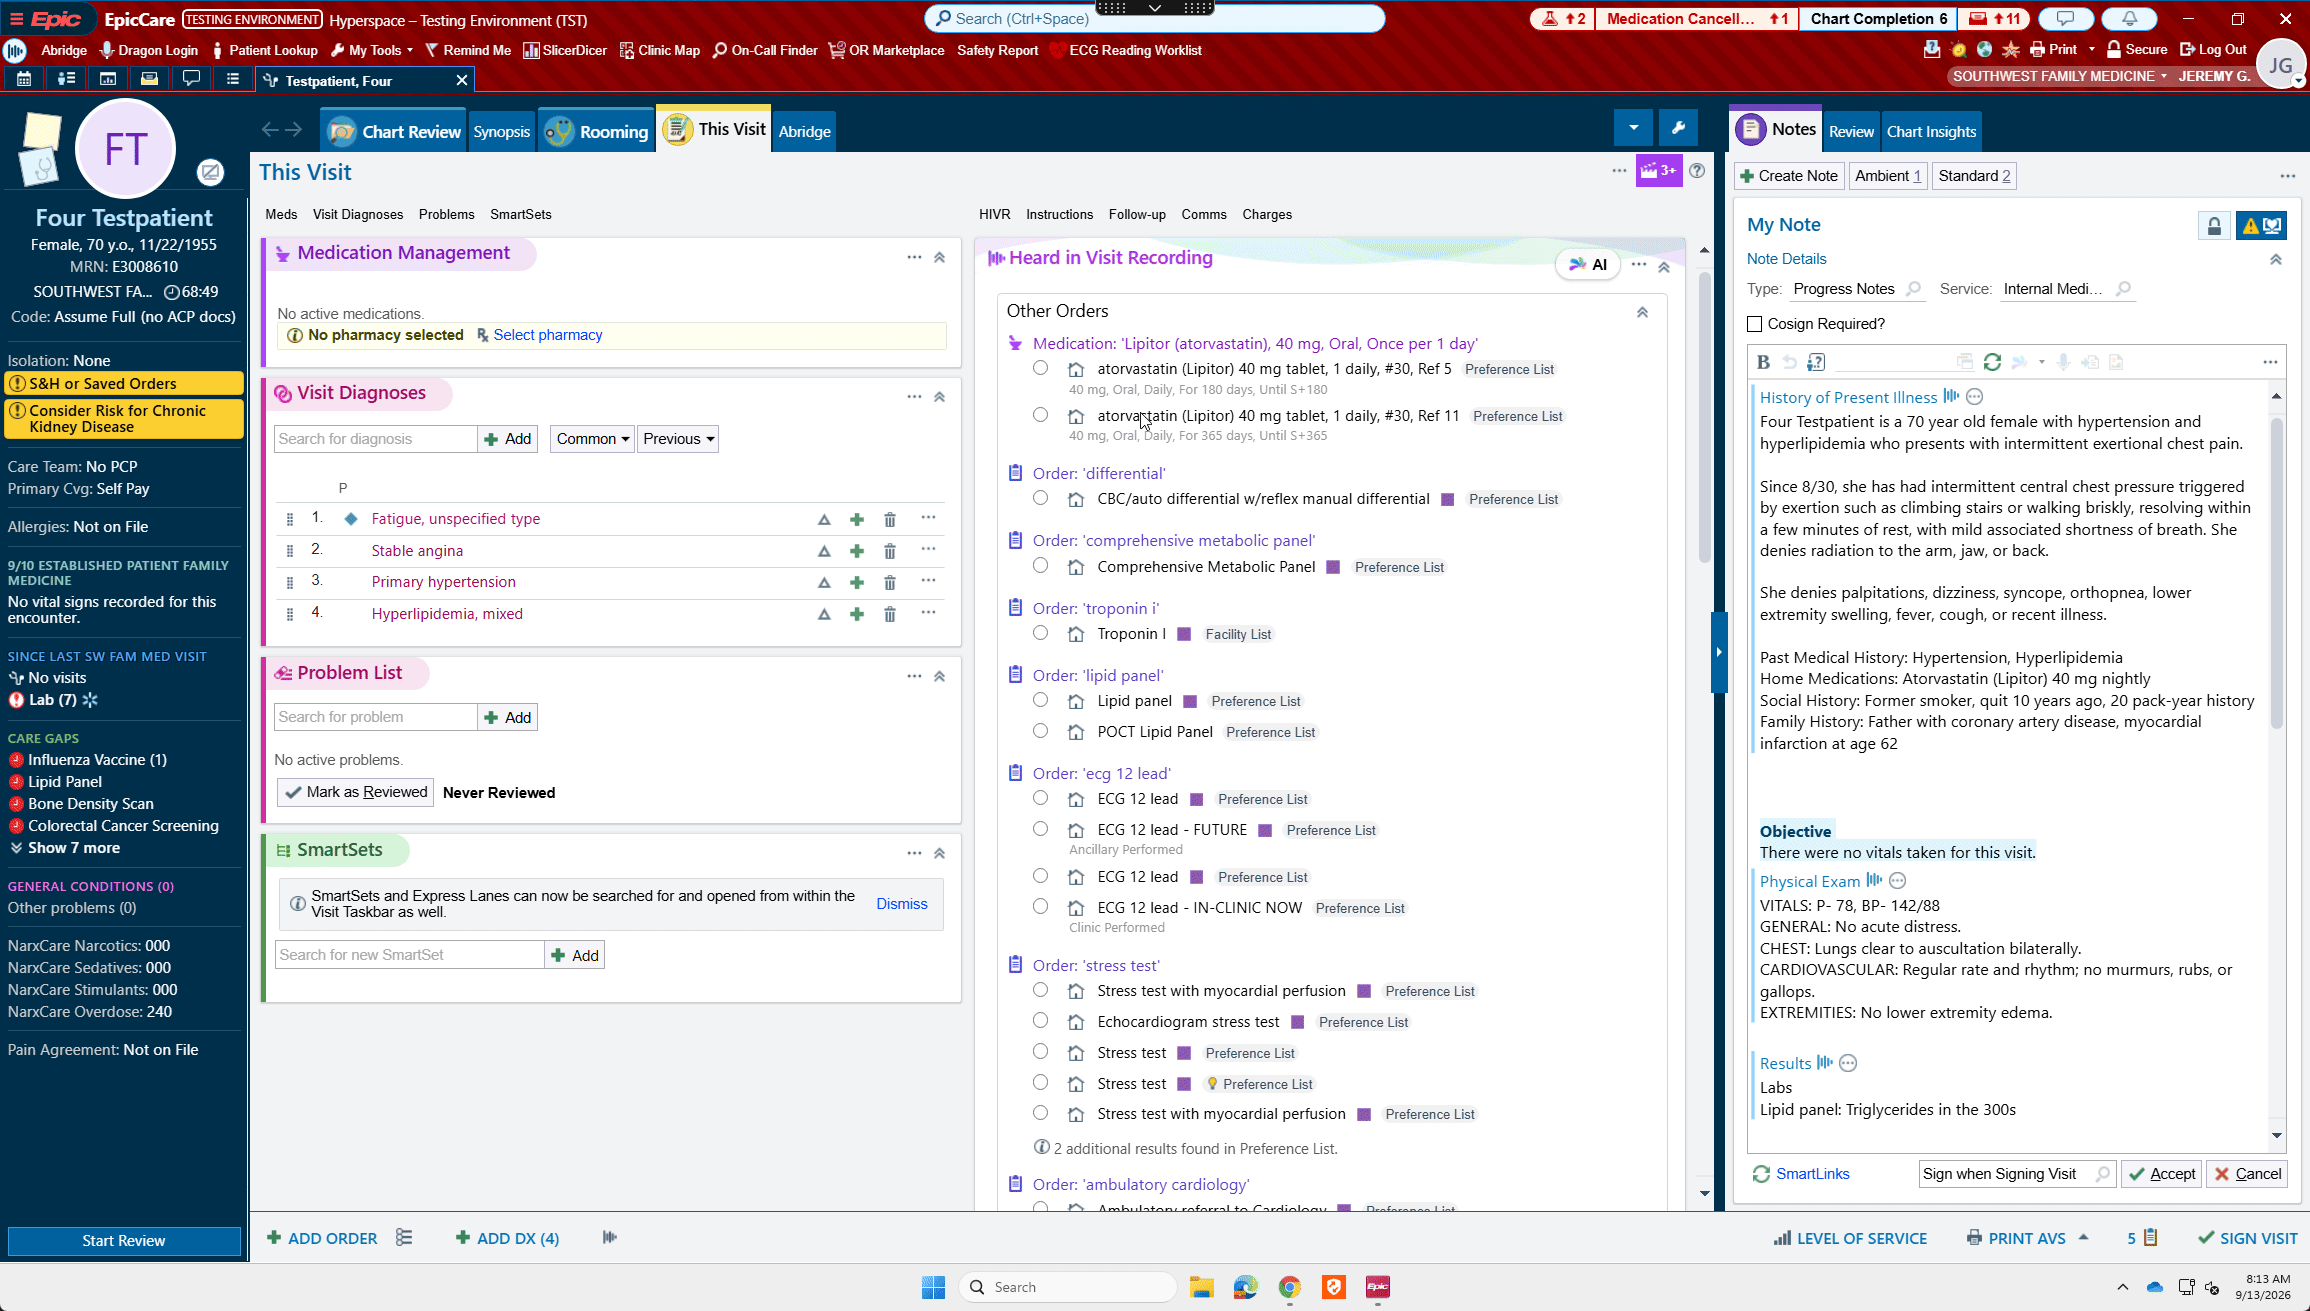This screenshot has width=2310, height=1311.
Task: Delete the Stable angina diagnosis
Action: point(889,551)
